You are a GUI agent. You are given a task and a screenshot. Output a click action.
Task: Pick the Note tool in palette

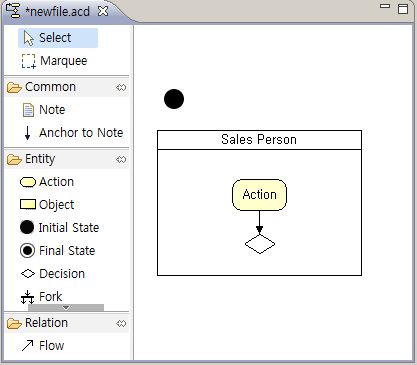point(44,110)
